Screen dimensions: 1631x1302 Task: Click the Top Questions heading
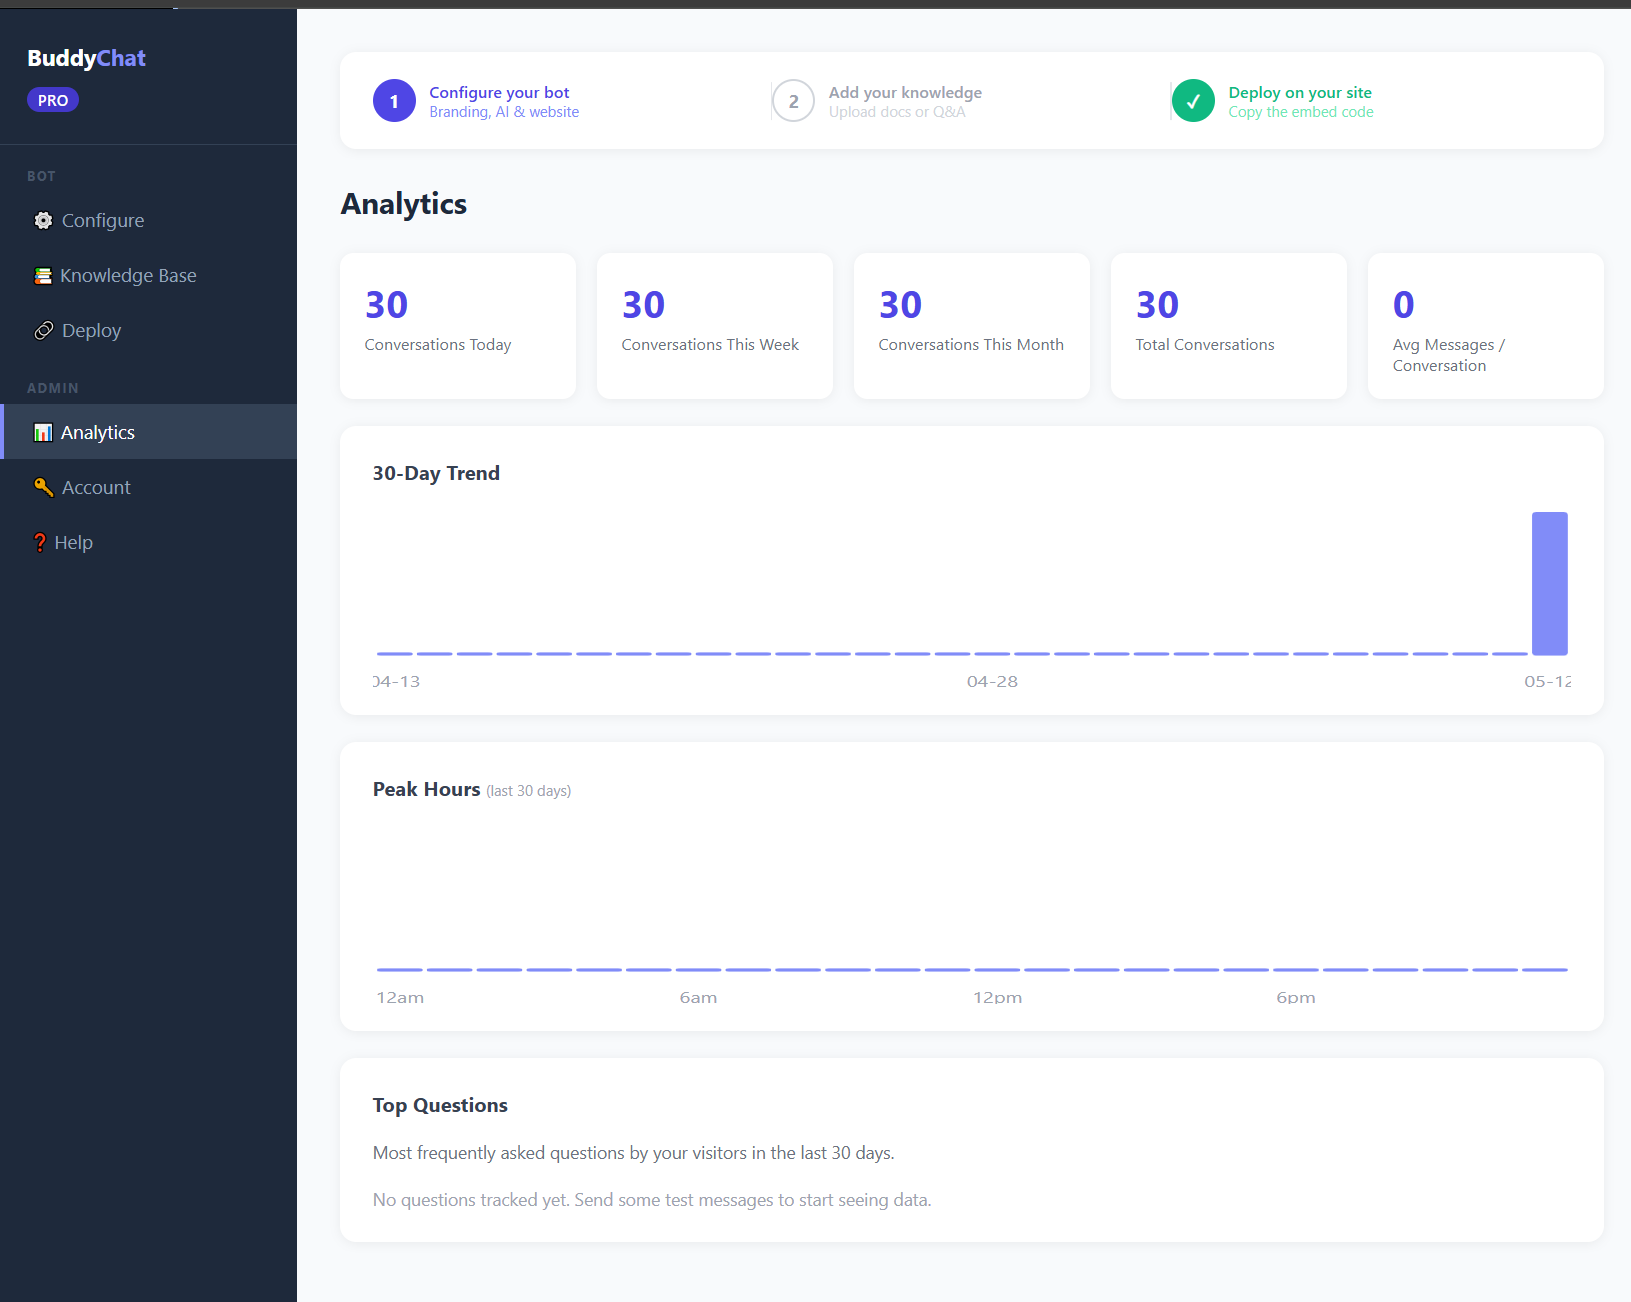pyautogui.click(x=440, y=1105)
